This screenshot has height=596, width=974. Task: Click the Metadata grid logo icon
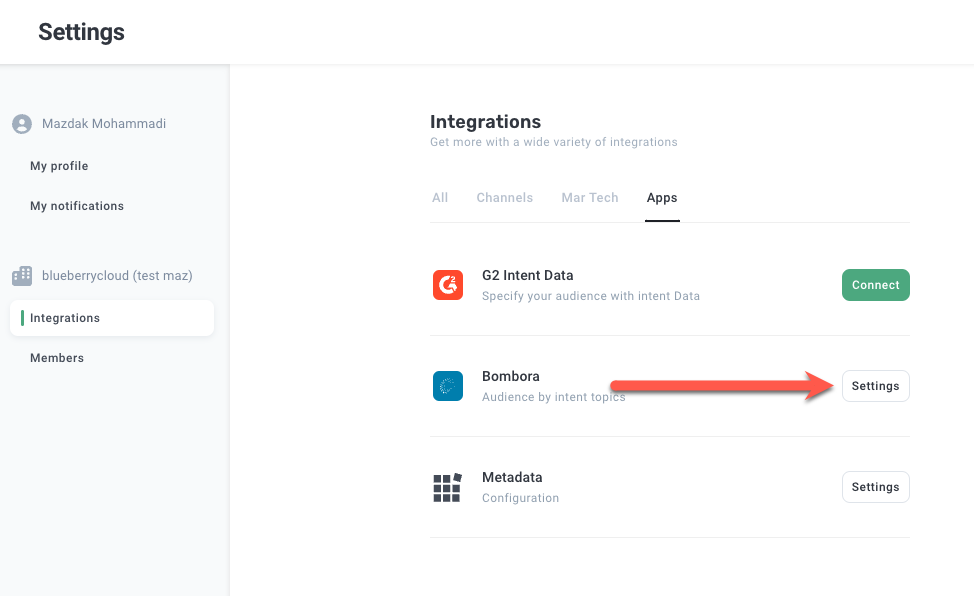point(448,487)
